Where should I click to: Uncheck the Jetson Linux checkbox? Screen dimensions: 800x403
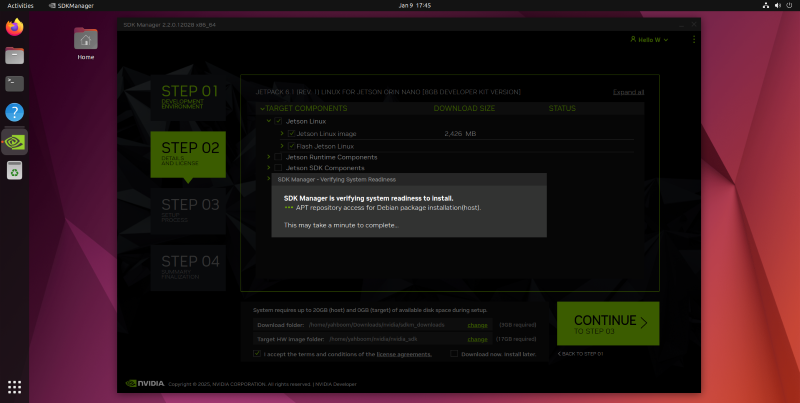click(278, 120)
